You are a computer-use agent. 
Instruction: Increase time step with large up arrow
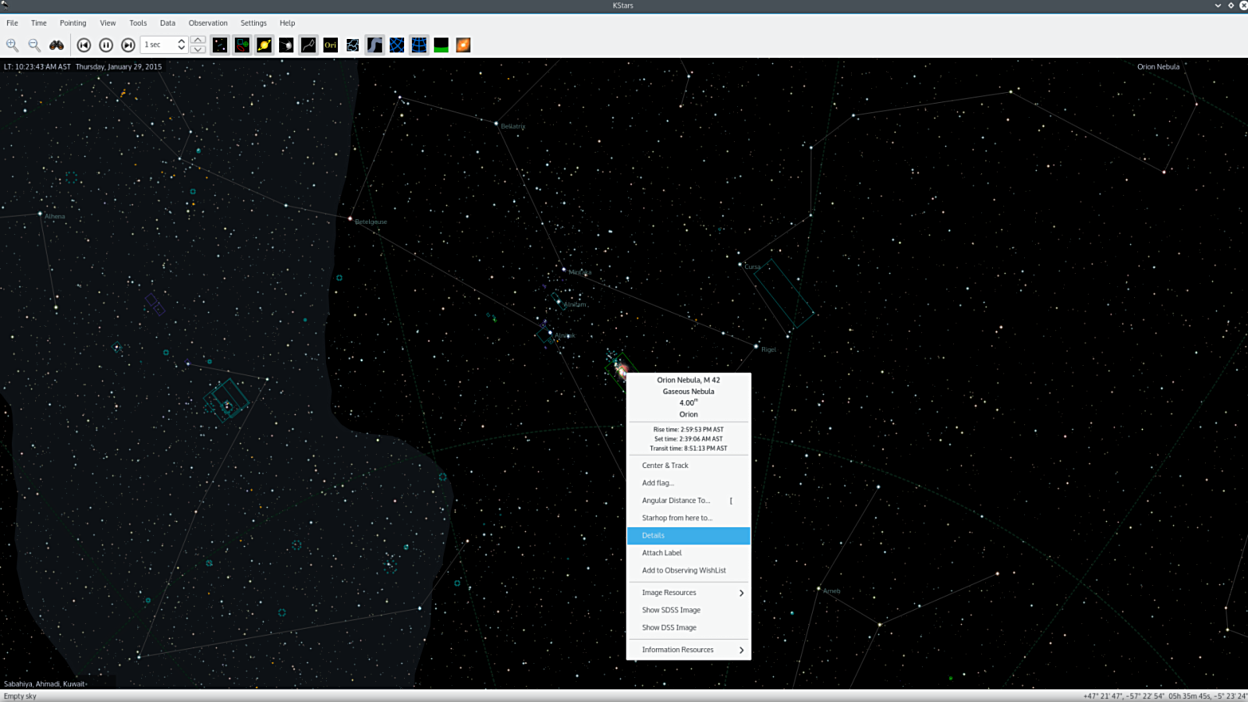[198, 40]
